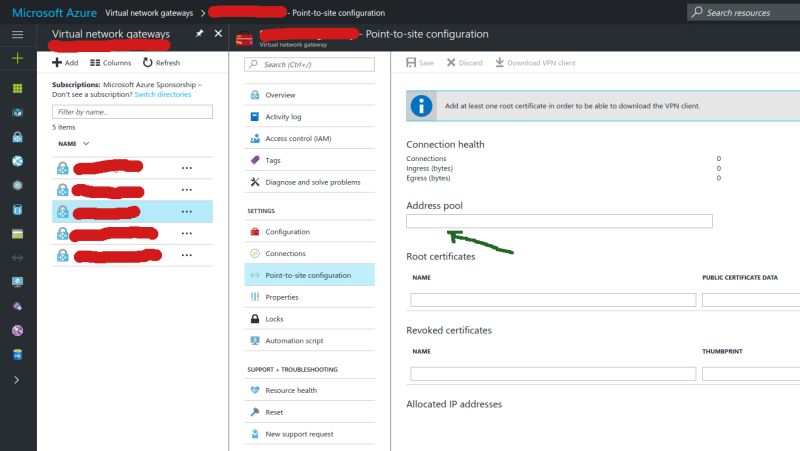Click Virtual network gateways breadcrumb
The image size is (800, 451).
149,13
